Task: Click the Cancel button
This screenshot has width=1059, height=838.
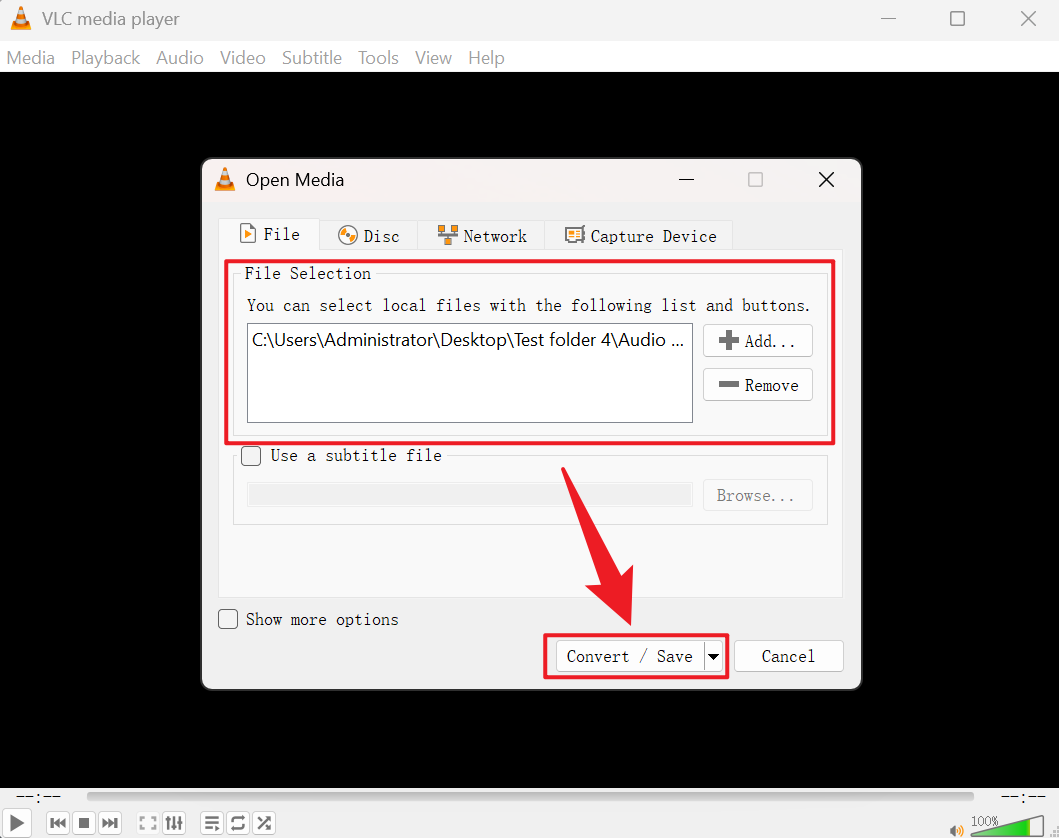Action: (789, 656)
